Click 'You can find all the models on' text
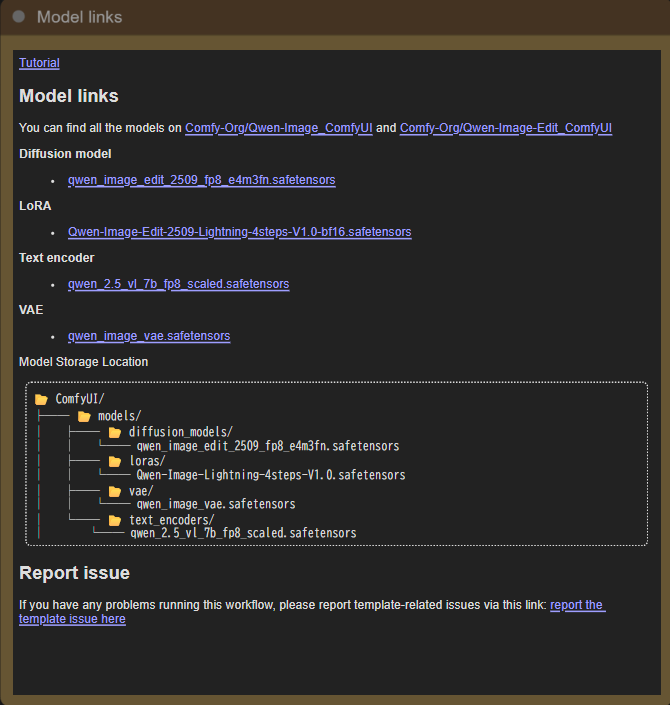The image size is (670, 705). (x=100, y=128)
